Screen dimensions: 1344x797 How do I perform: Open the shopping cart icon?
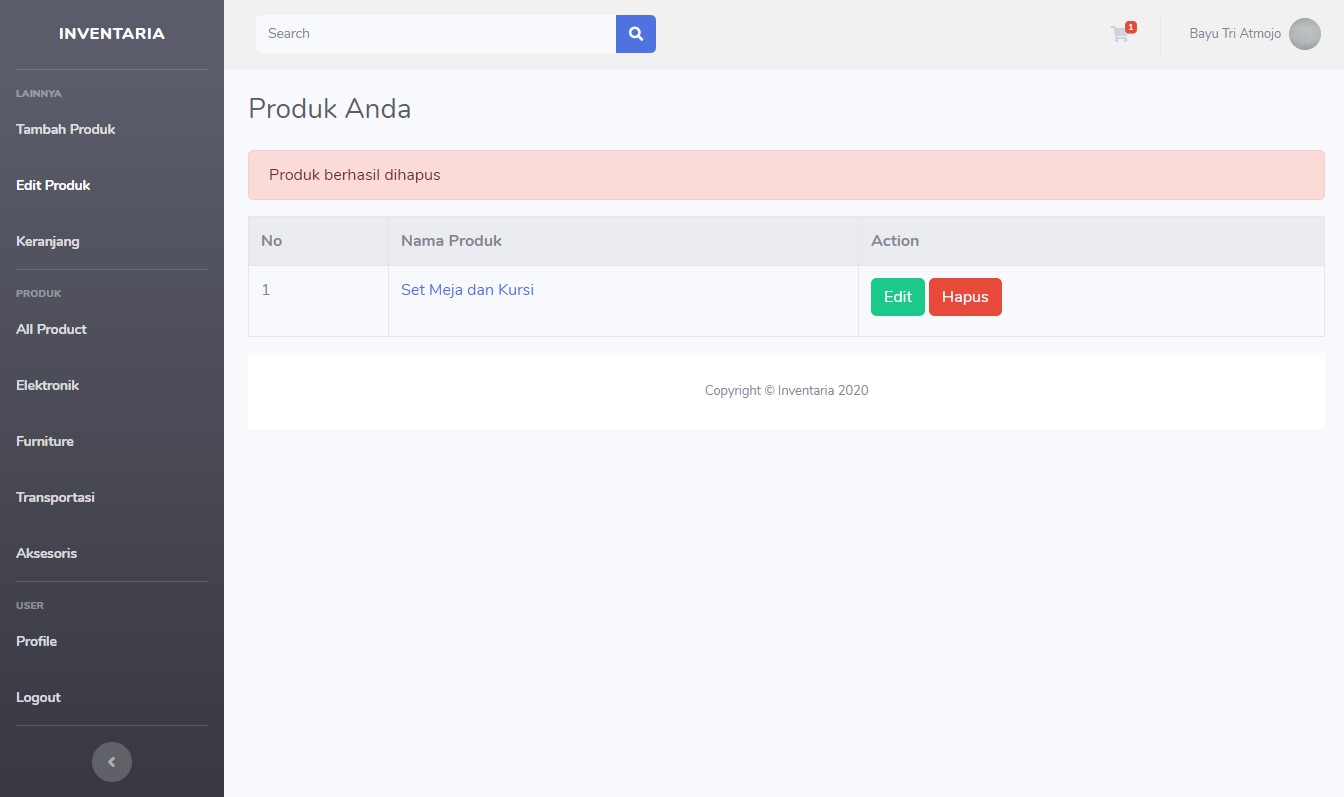click(1119, 34)
